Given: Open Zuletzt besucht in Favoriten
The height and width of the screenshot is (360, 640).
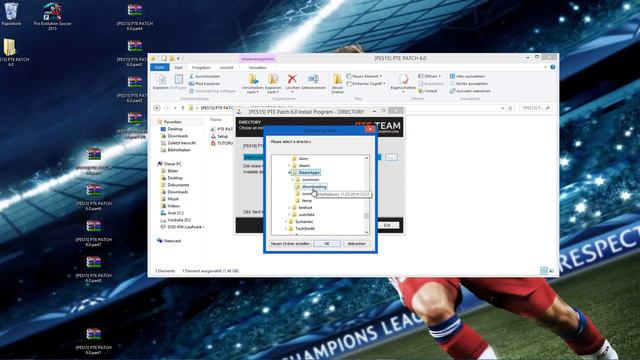Looking at the screenshot, I should click(178, 143).
